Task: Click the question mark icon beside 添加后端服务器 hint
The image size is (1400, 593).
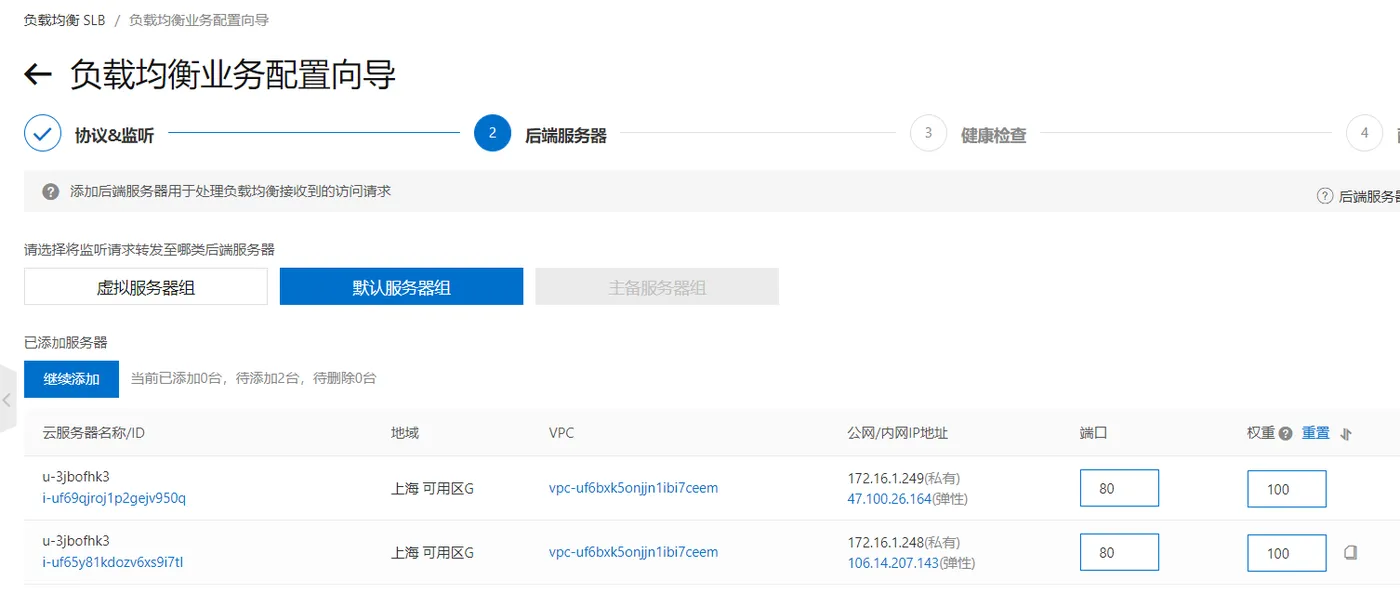Action: coord(50,191)
